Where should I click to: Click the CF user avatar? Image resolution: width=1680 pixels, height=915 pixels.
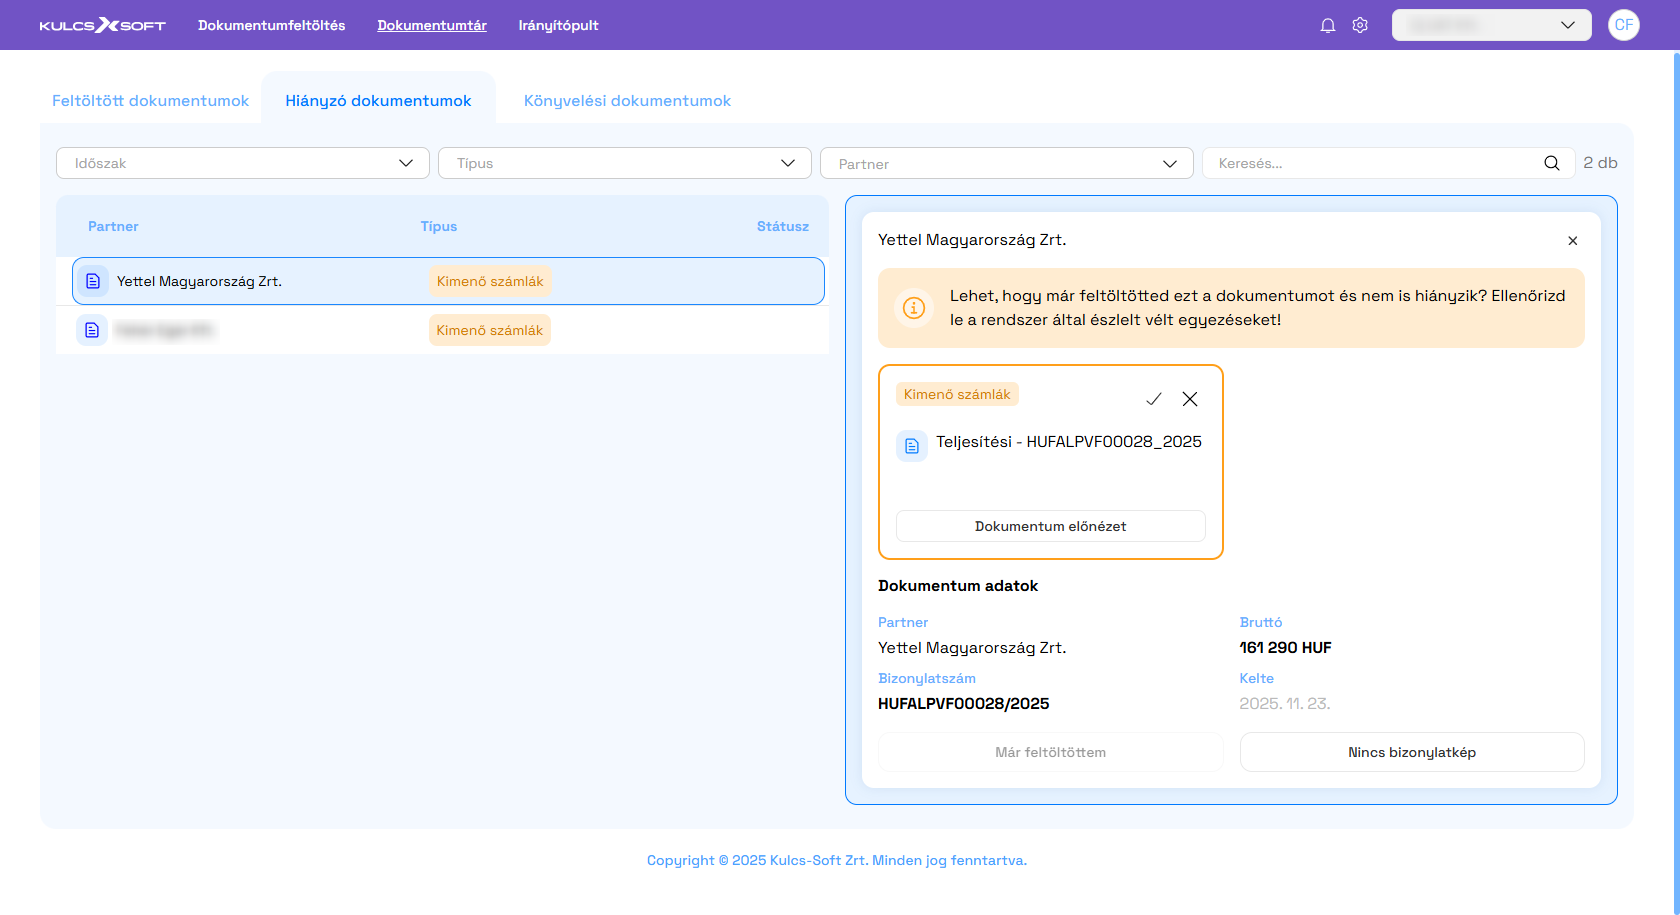click(1624, 25)
